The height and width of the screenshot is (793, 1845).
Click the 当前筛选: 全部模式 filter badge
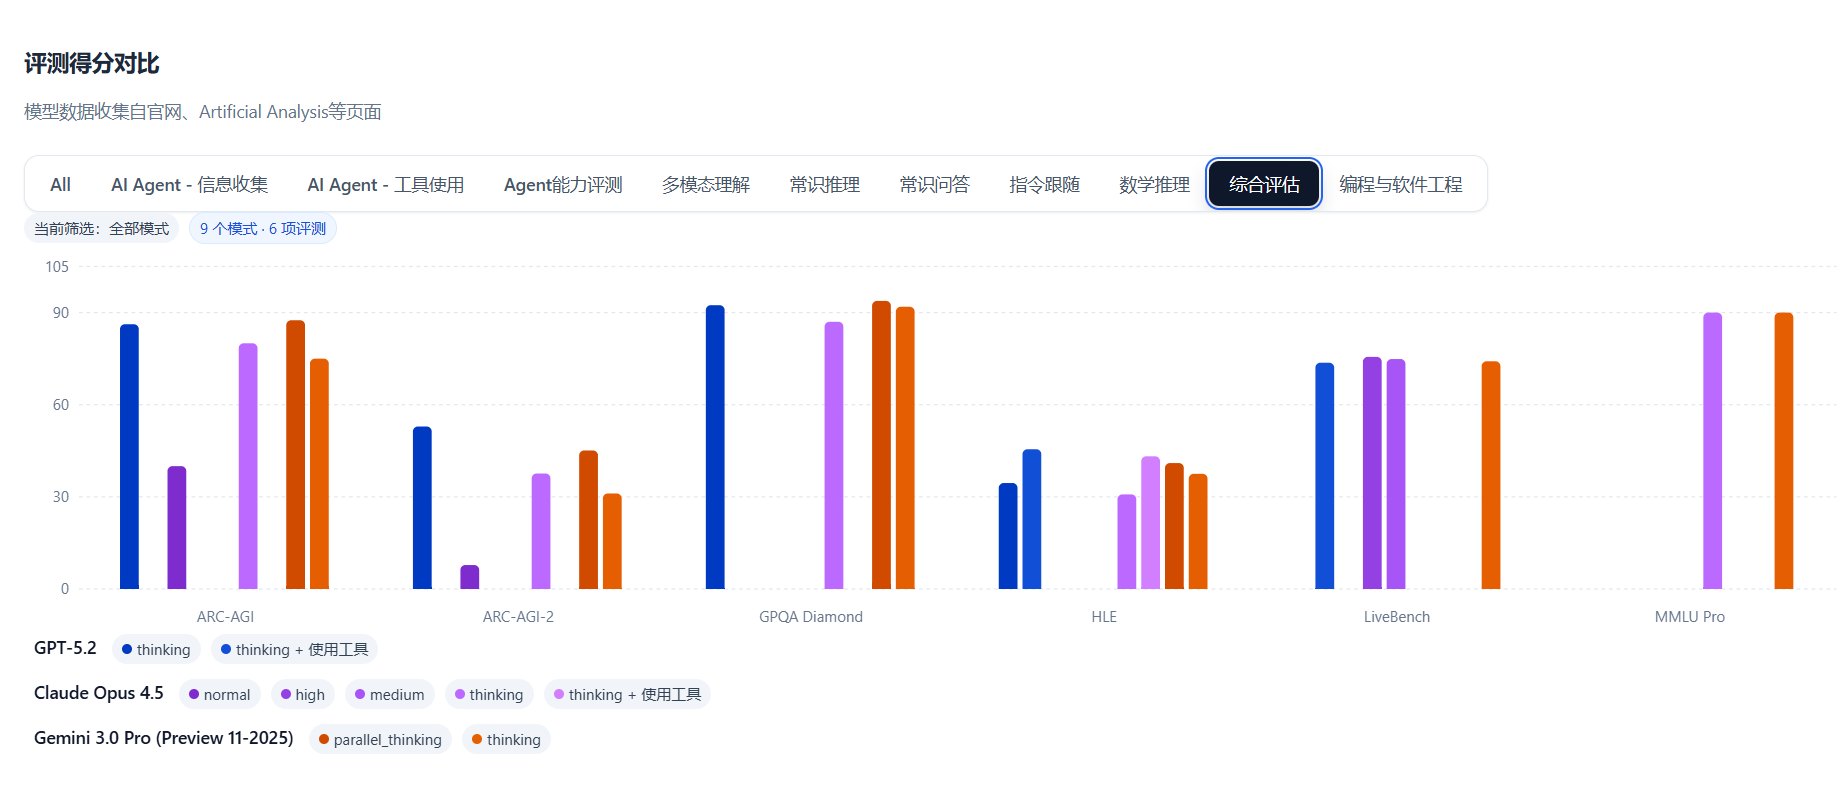tap(101, 229)
